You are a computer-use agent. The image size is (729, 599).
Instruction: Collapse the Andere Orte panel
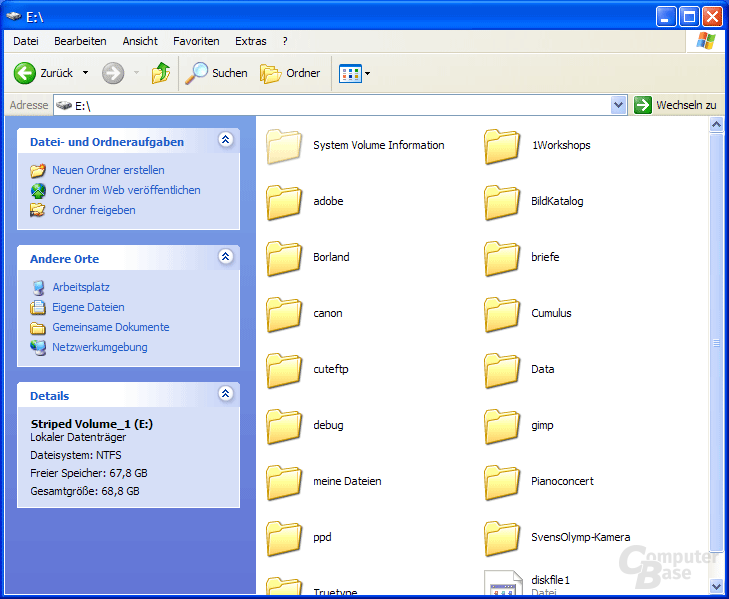tap(225, 256)
